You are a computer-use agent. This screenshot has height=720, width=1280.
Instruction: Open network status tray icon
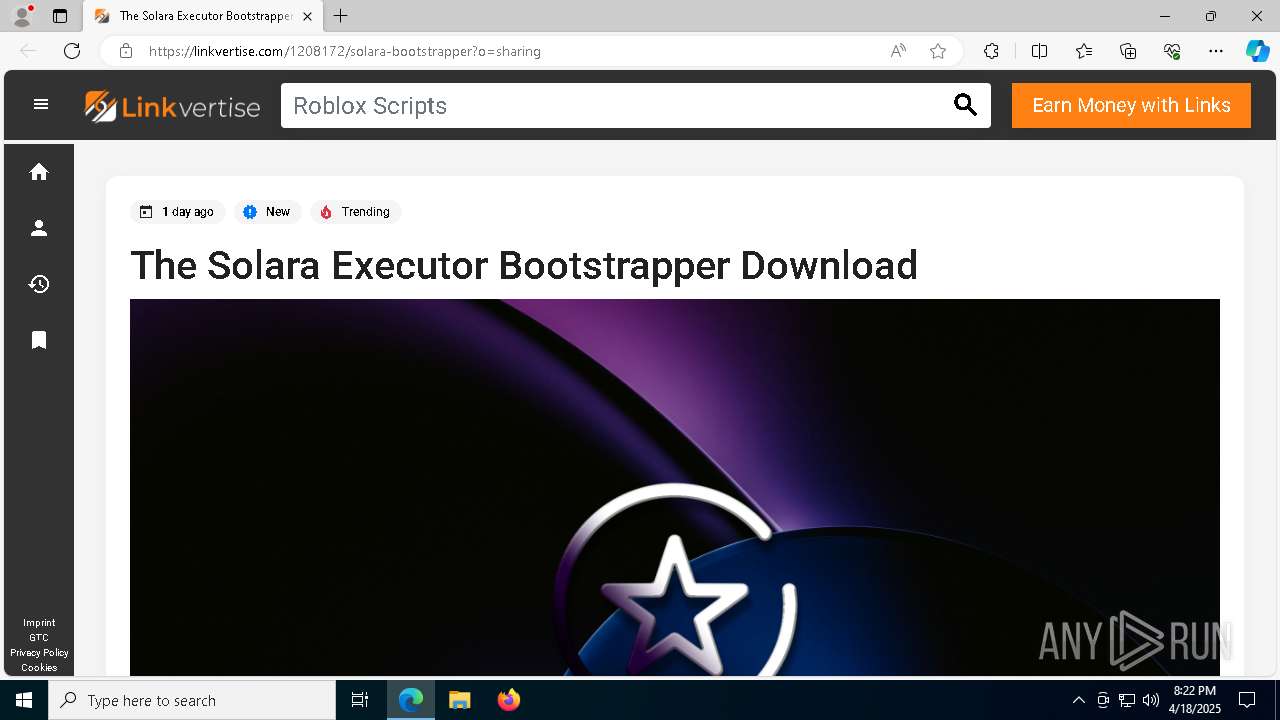(x=1127, y=700)
